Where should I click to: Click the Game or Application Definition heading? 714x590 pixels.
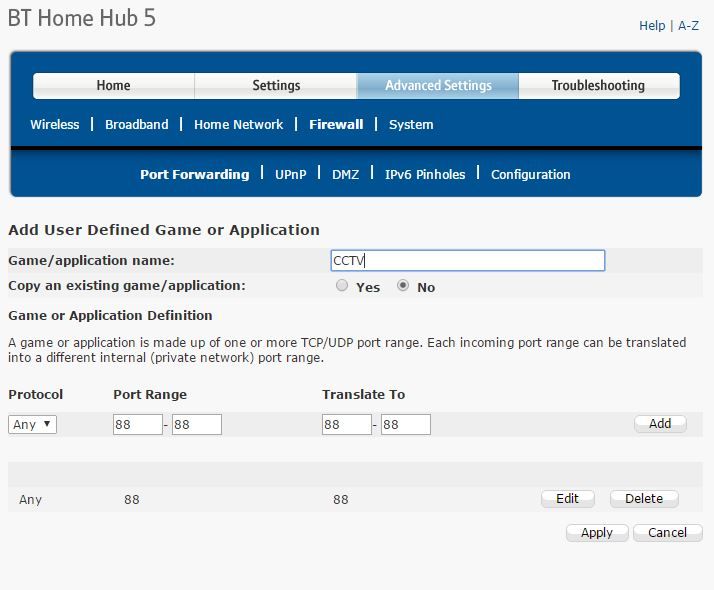click(110, 315)
